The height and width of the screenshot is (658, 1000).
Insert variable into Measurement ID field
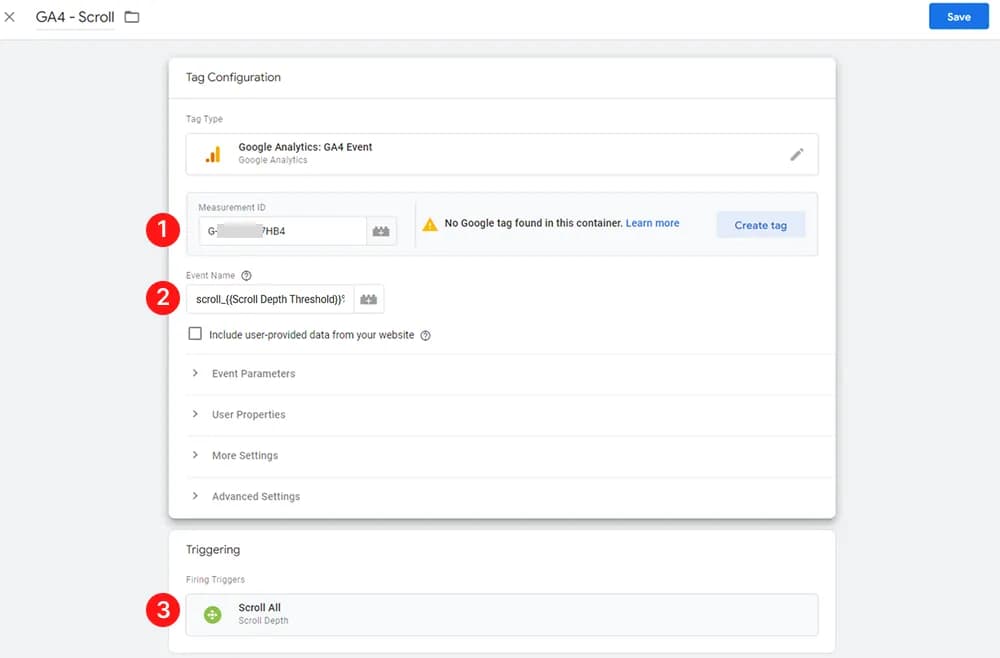(x=381, y=231)
